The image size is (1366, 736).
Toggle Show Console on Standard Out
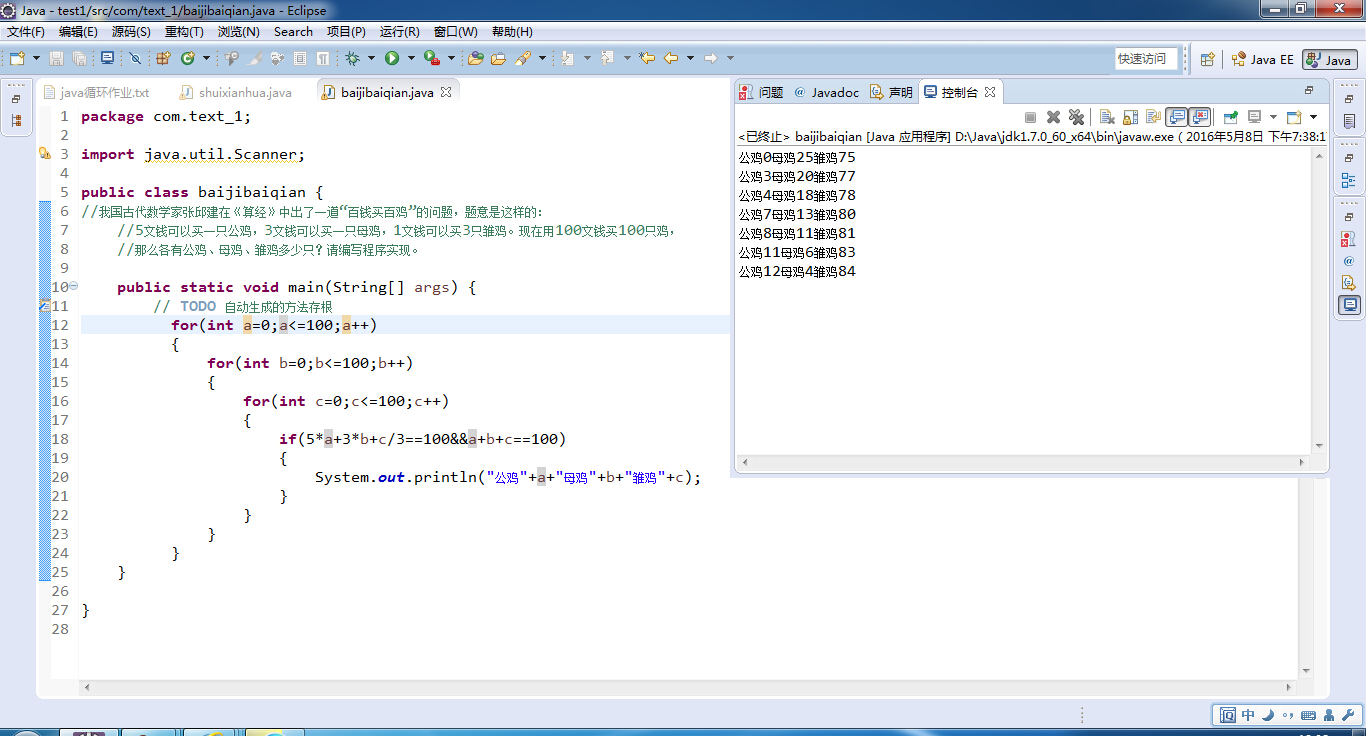1176,117
